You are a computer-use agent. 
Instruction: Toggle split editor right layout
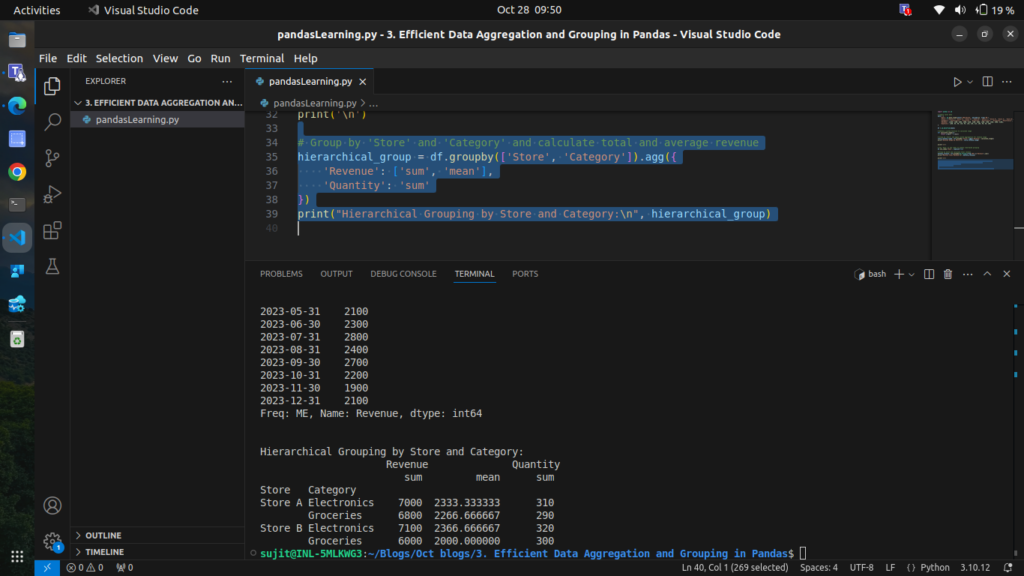[x=987, y=81]
